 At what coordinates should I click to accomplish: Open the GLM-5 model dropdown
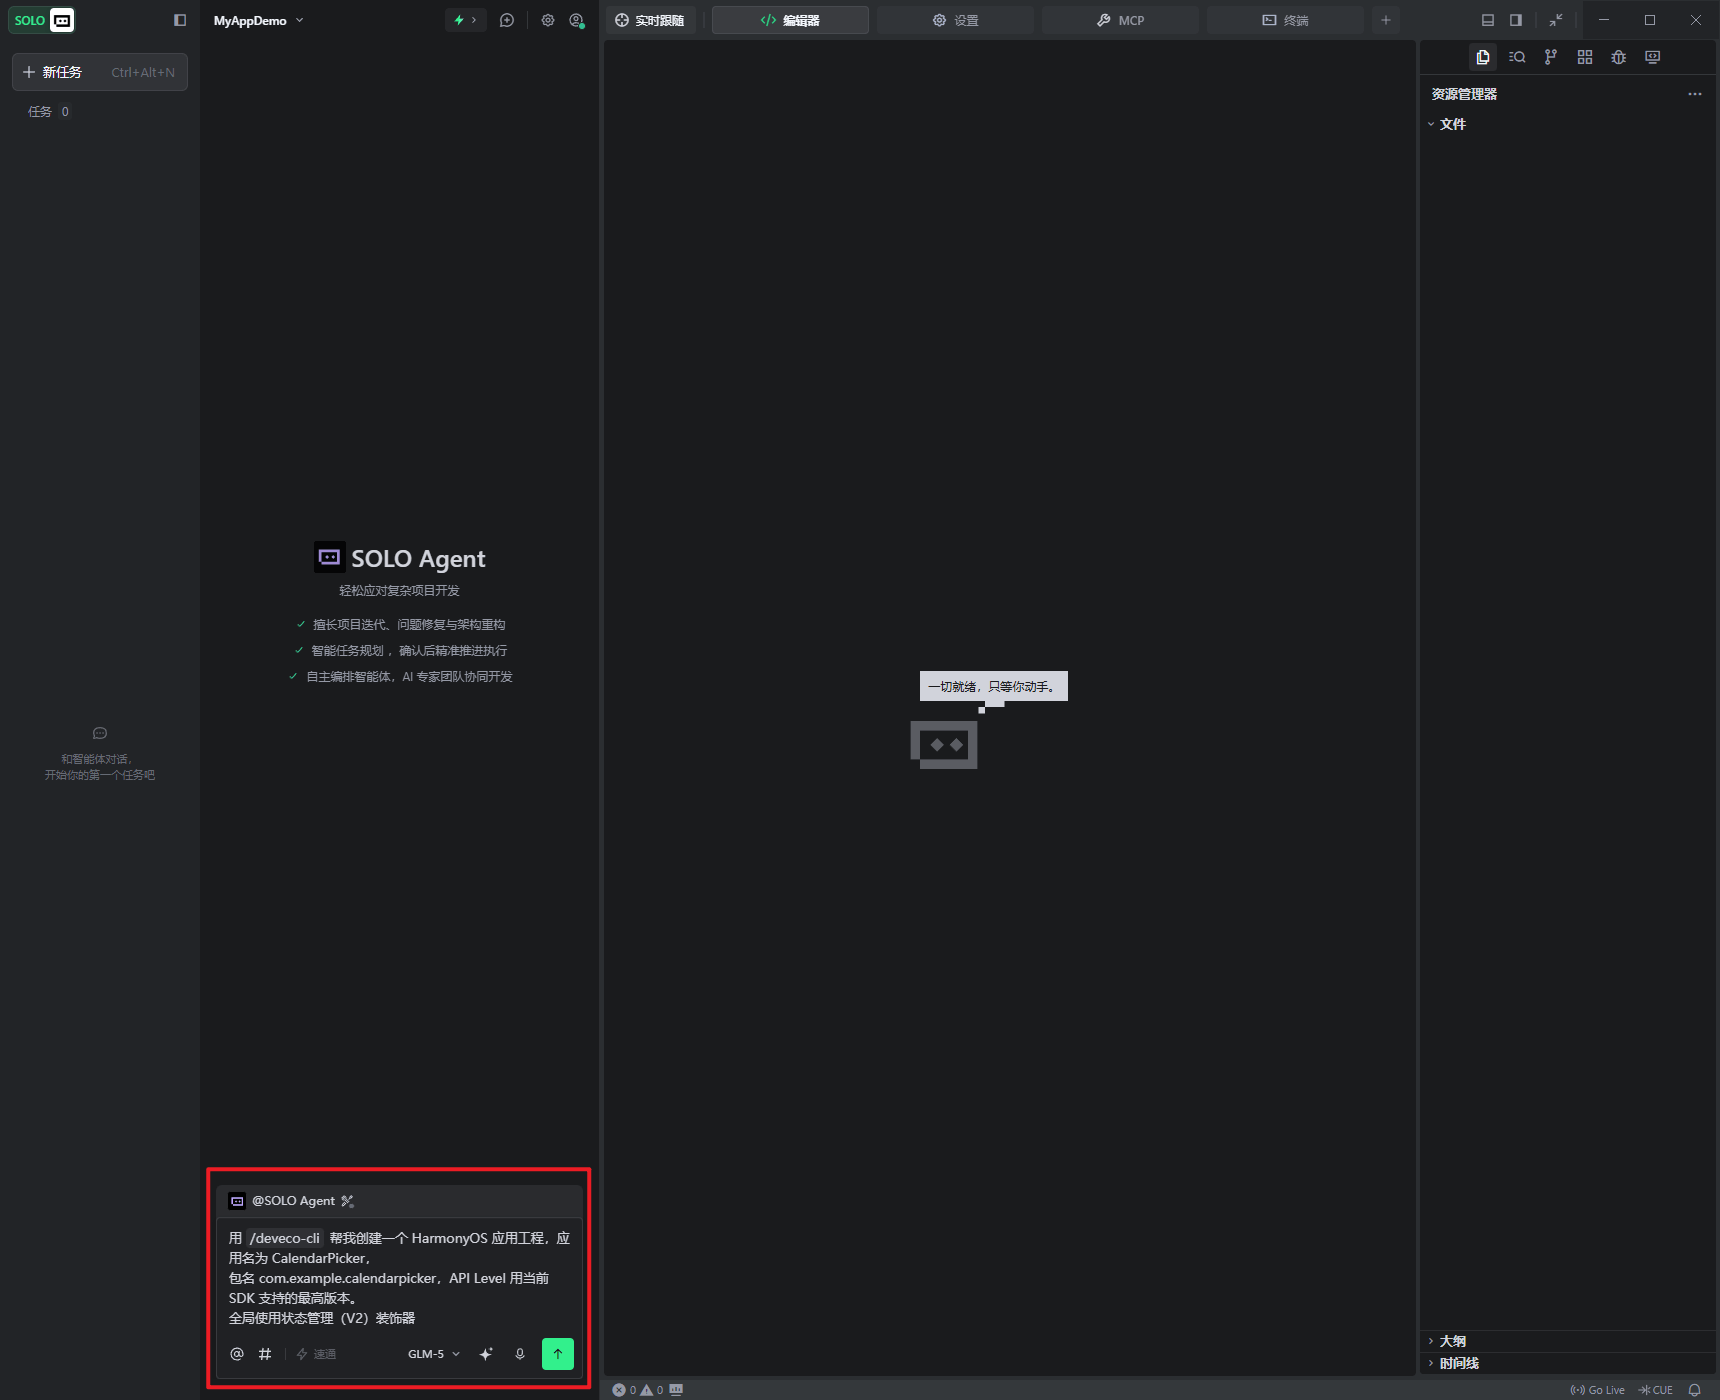coord(434,1354)
